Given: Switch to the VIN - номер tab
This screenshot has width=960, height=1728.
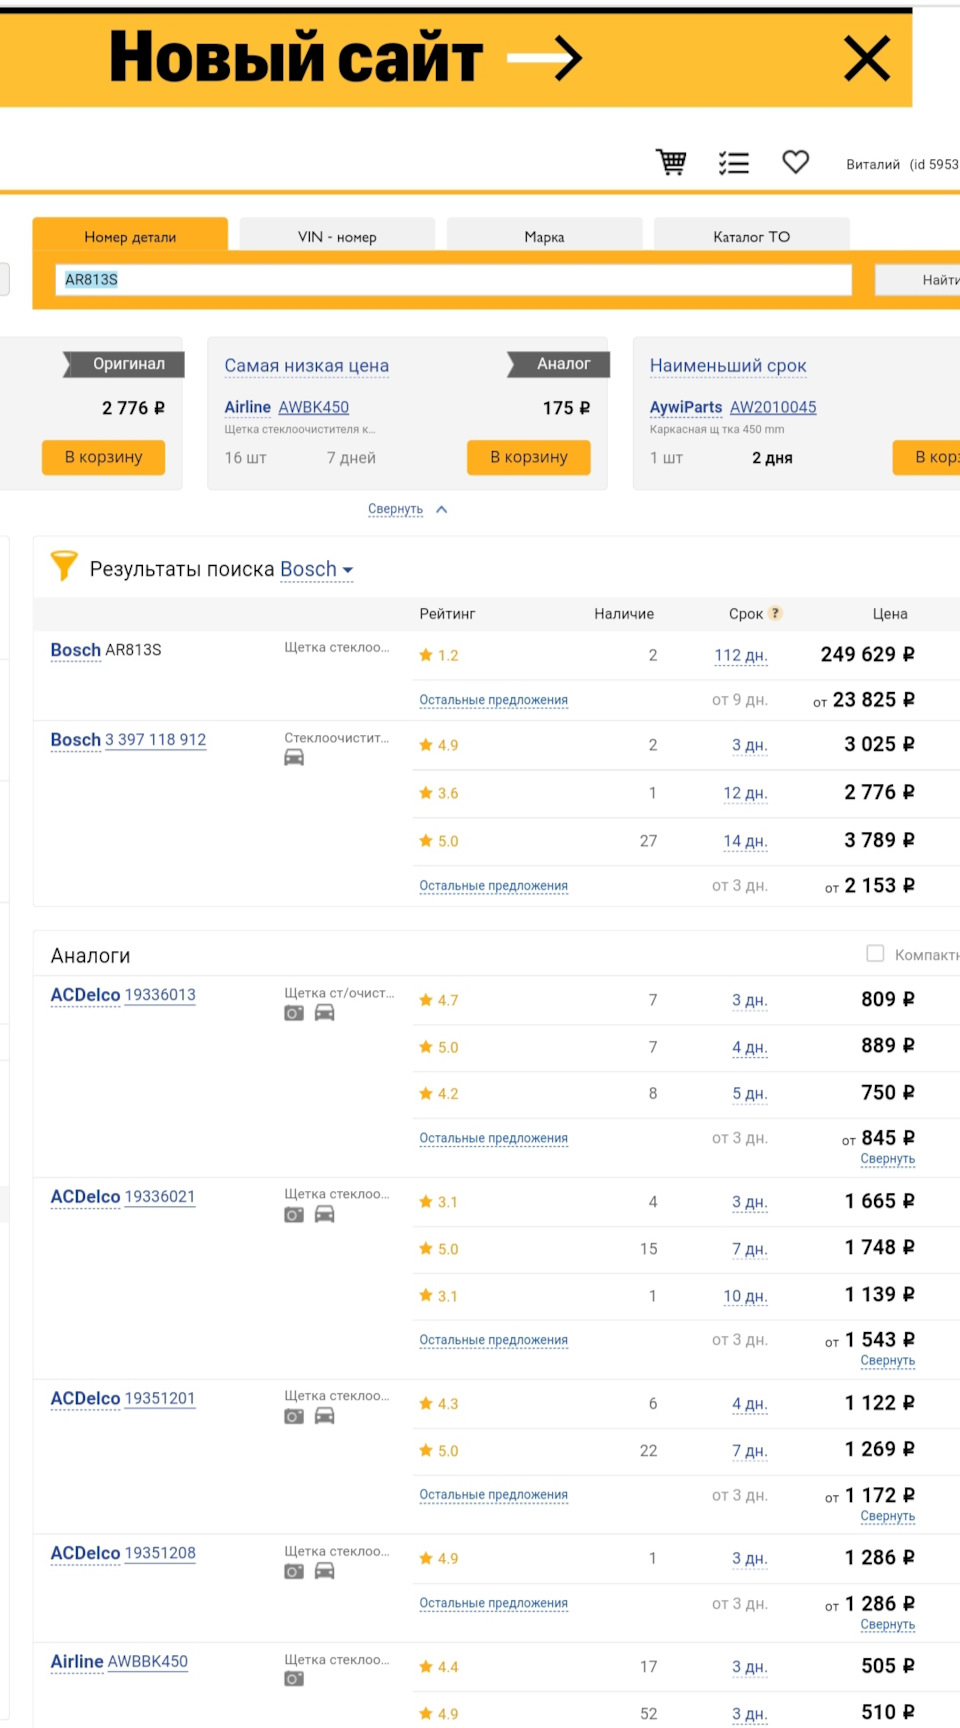Looking at the screenshot, I should tap(337, 237).
